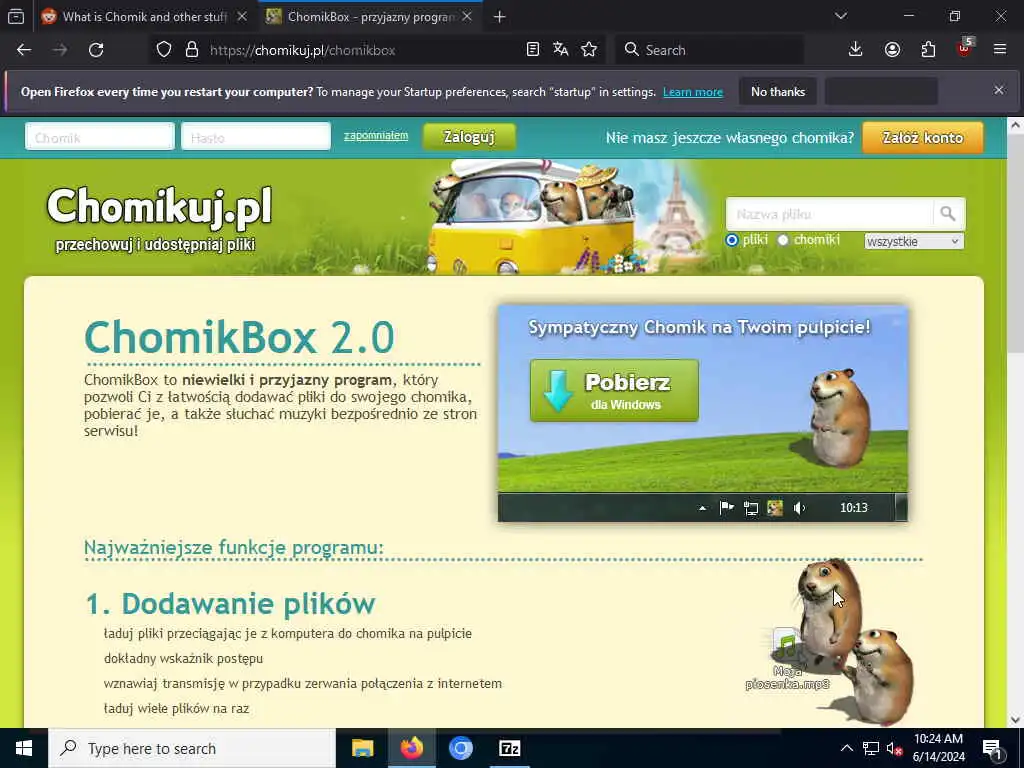The height and width of the screenshot is (768, 1024).
Task: Open the tracking protection shield icon
Action: pos(164,50)
